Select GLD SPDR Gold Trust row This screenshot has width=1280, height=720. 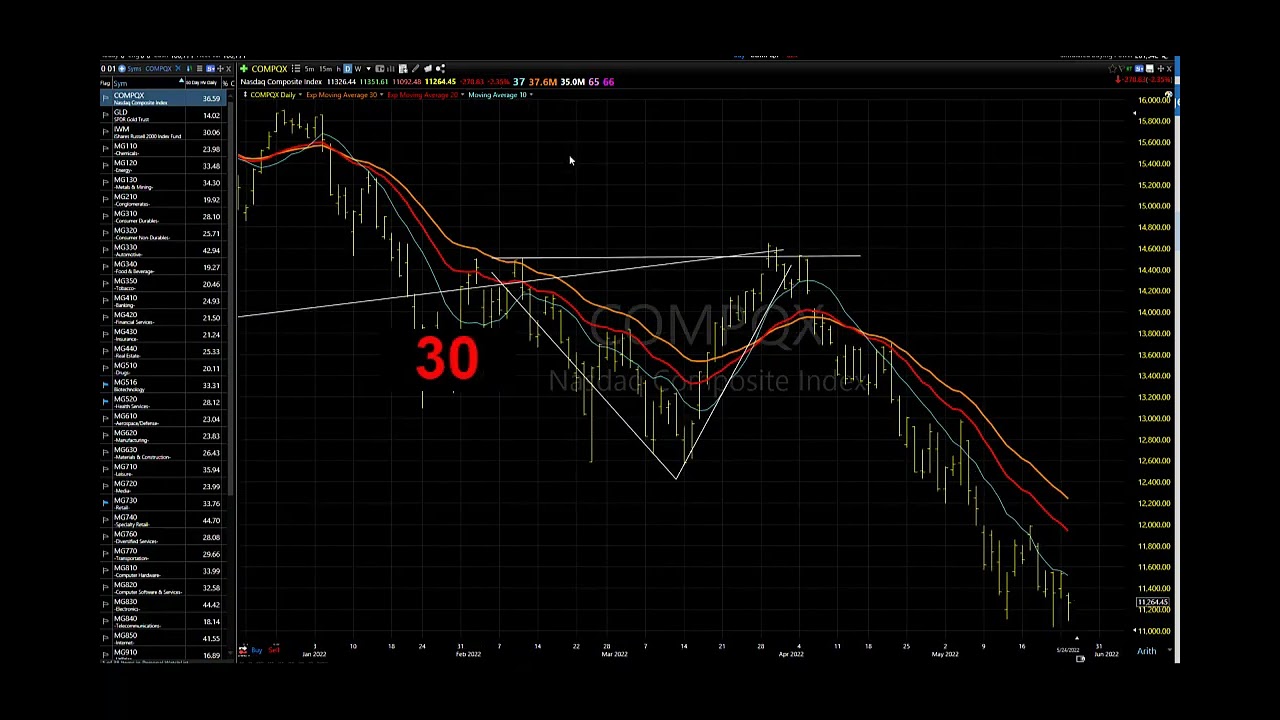(x=161, y=115)
